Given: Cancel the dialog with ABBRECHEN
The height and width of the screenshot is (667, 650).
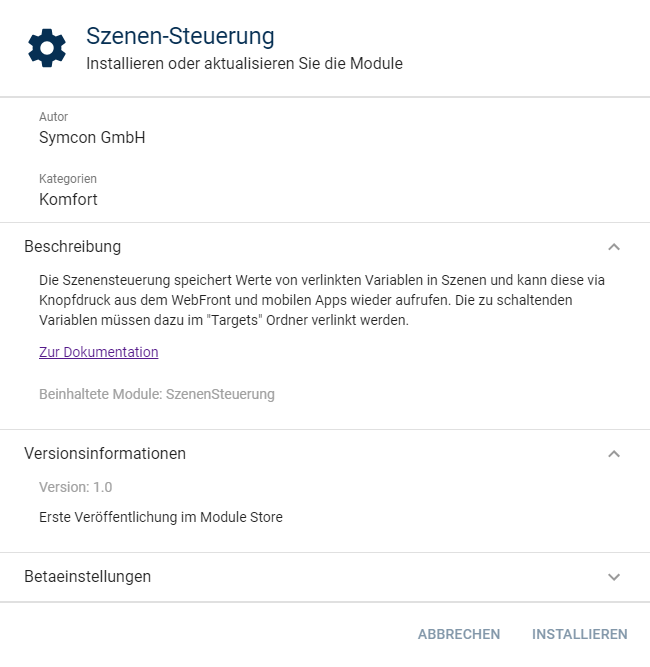Looking at the screenshot, I should (x=459, y=634).
